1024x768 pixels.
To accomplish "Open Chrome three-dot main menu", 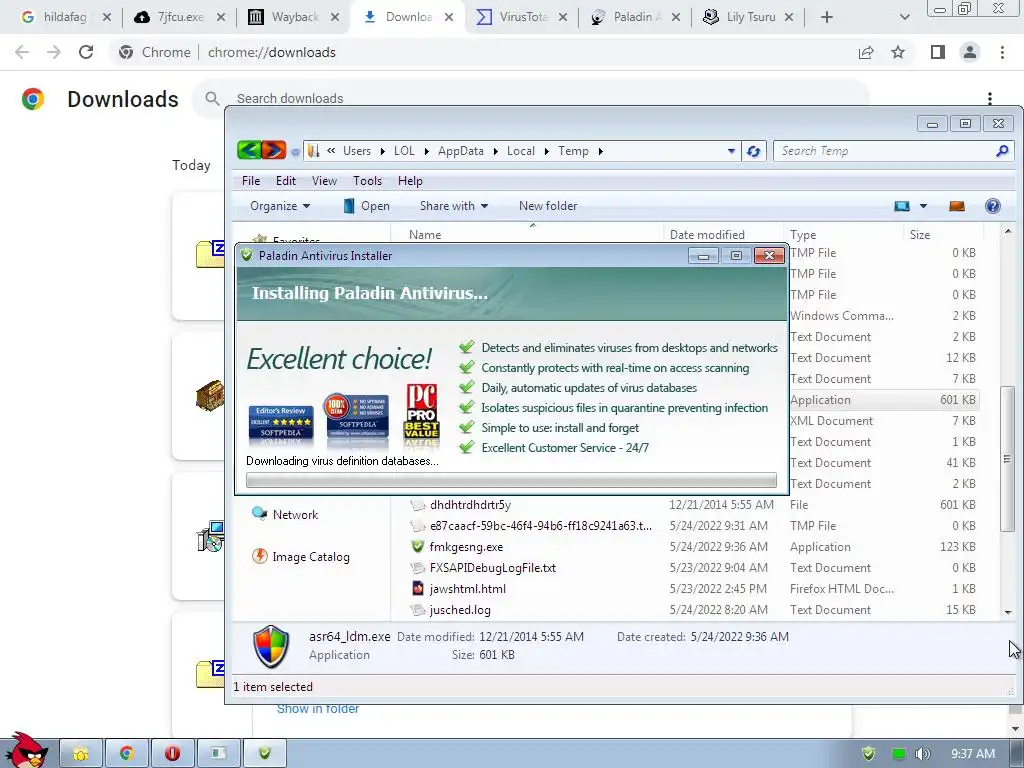I will coord(1002,52).
